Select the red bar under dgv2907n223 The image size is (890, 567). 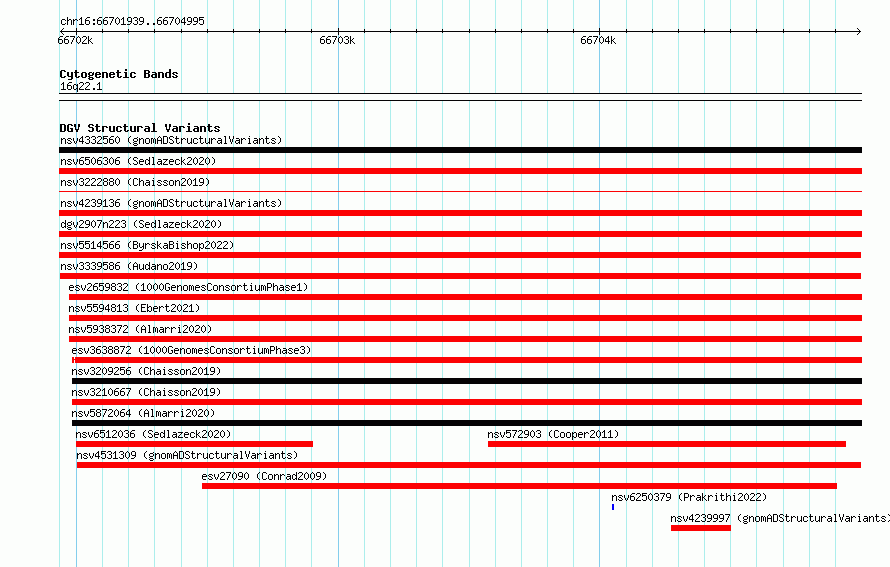[x=460, y=234]
